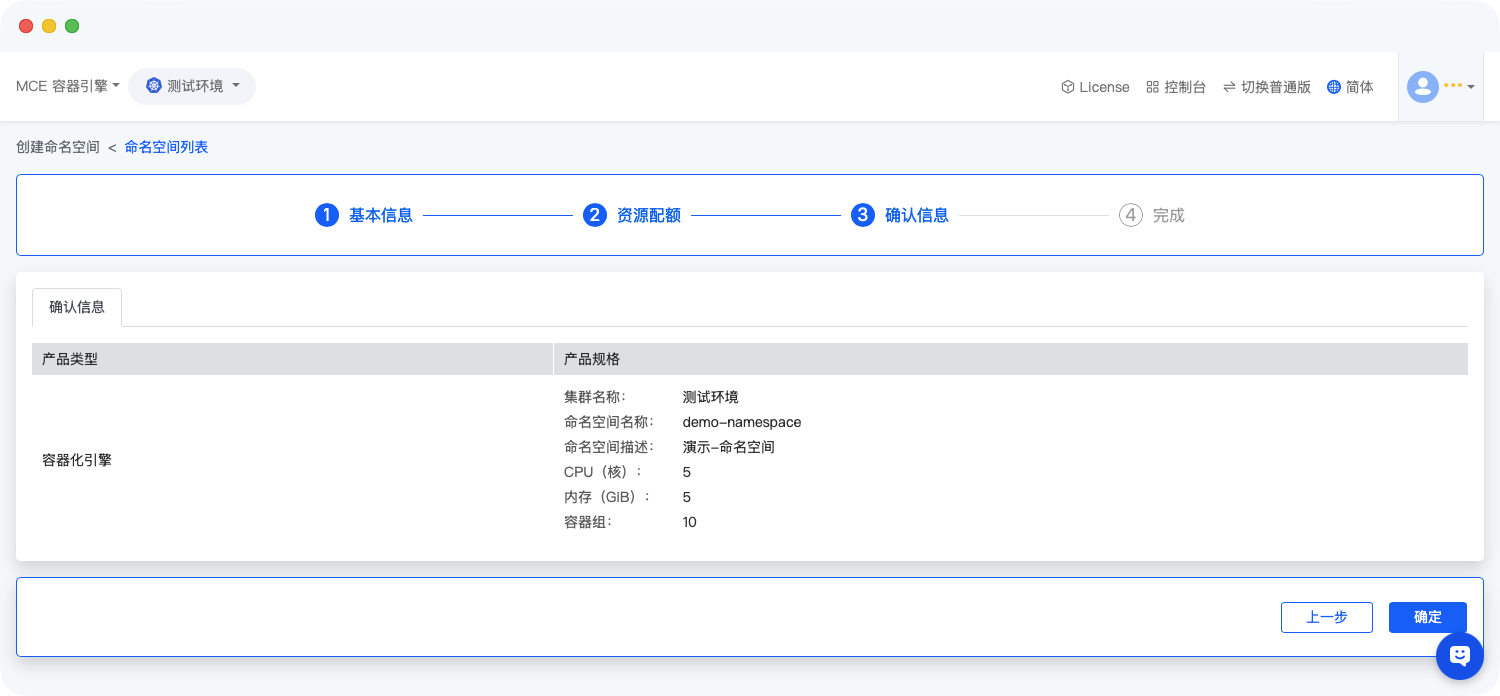Screen dimensions: 1500x696
Task: Click the 上一步 previous step button
Action: 1326,617
